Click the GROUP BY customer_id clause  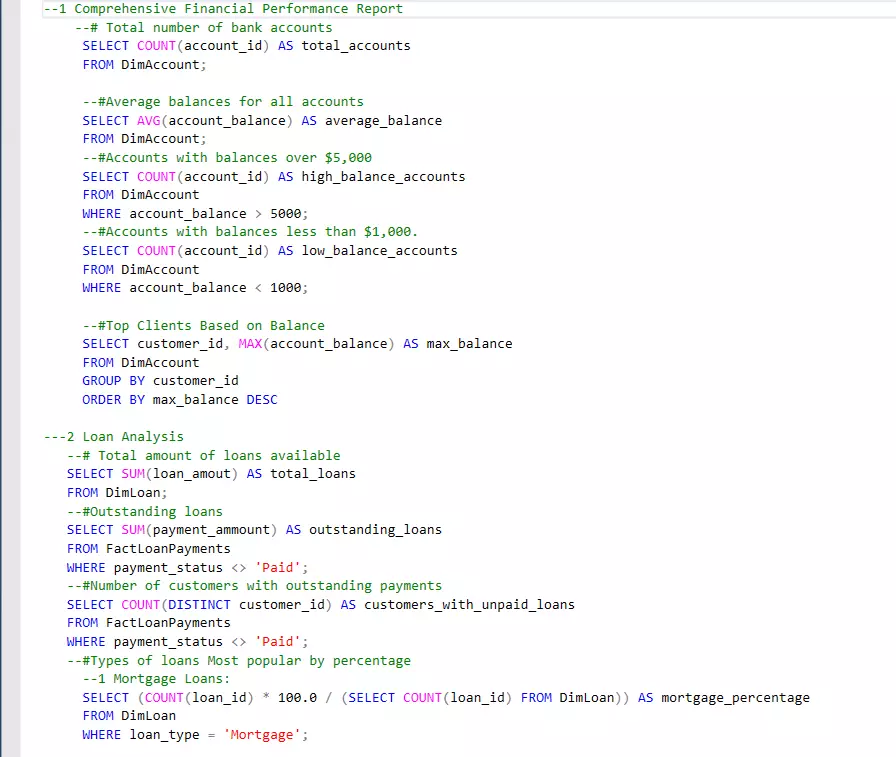[160, 380]
